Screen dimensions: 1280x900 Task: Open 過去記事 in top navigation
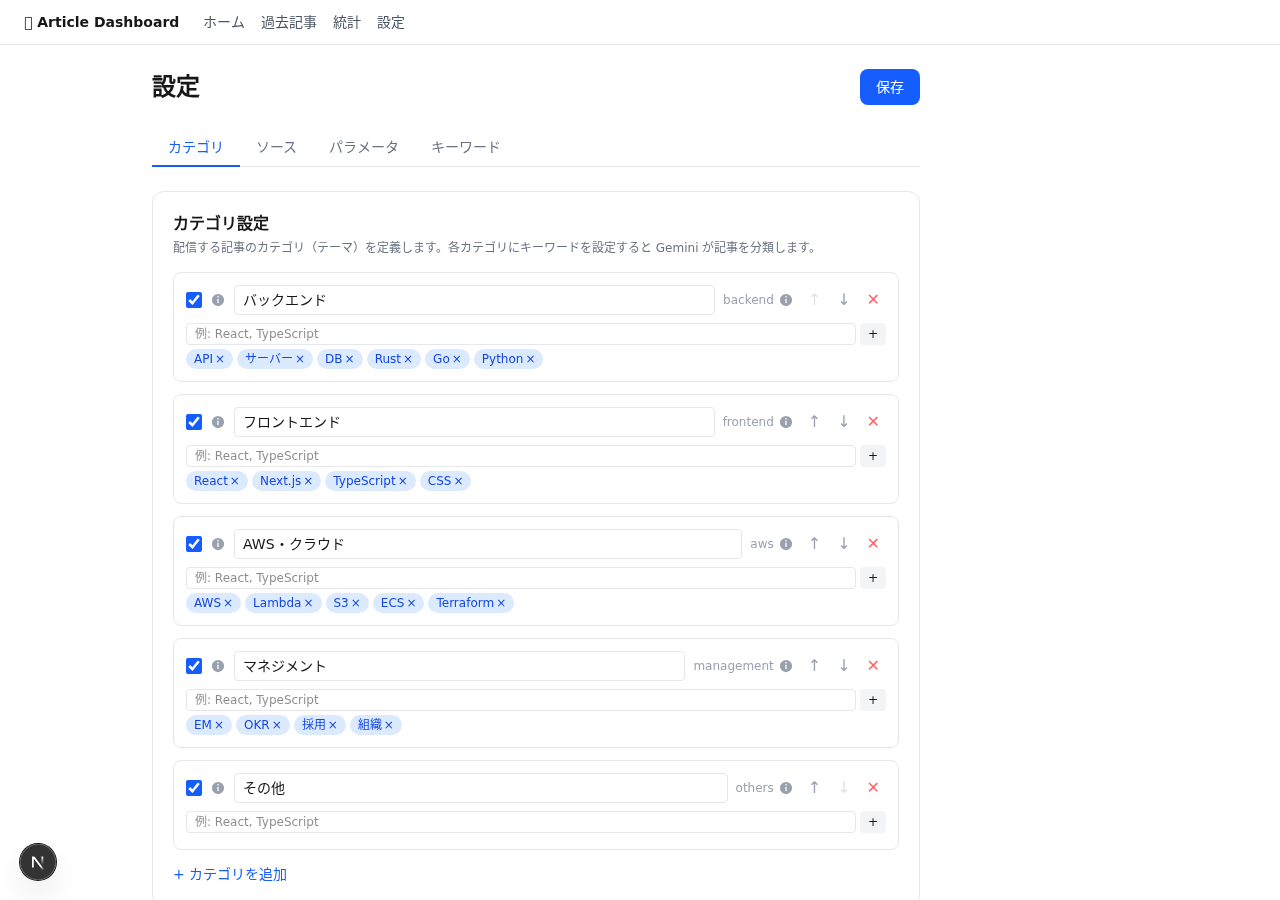click(289, 22)
